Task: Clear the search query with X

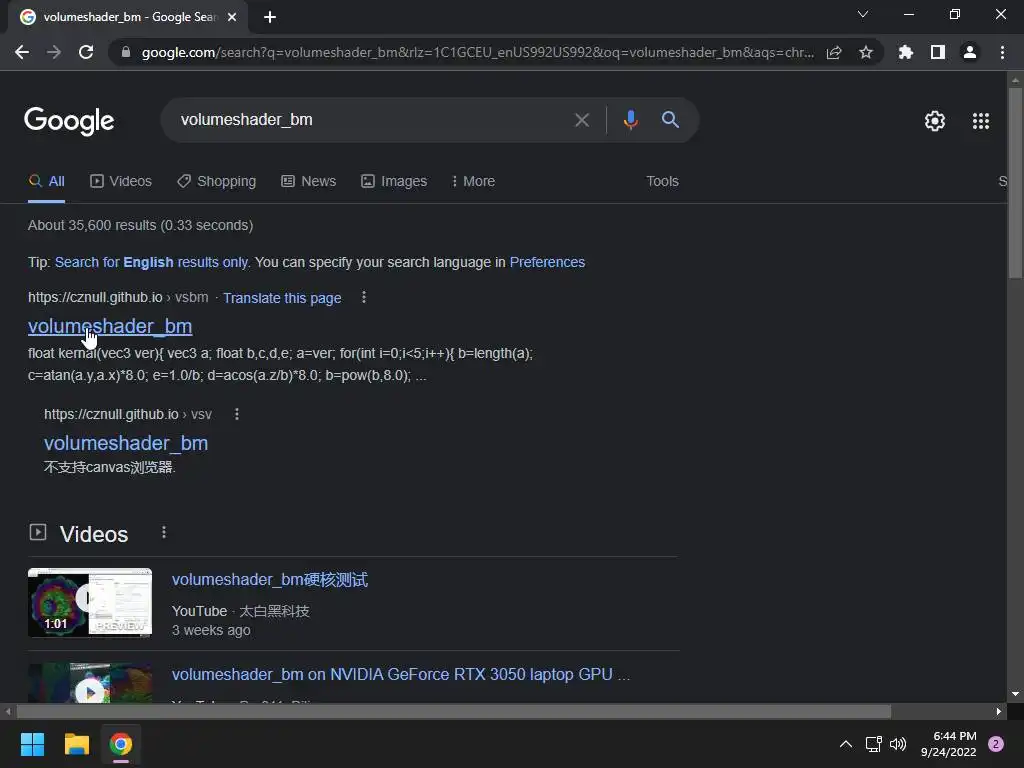Action: click(582, 120)
